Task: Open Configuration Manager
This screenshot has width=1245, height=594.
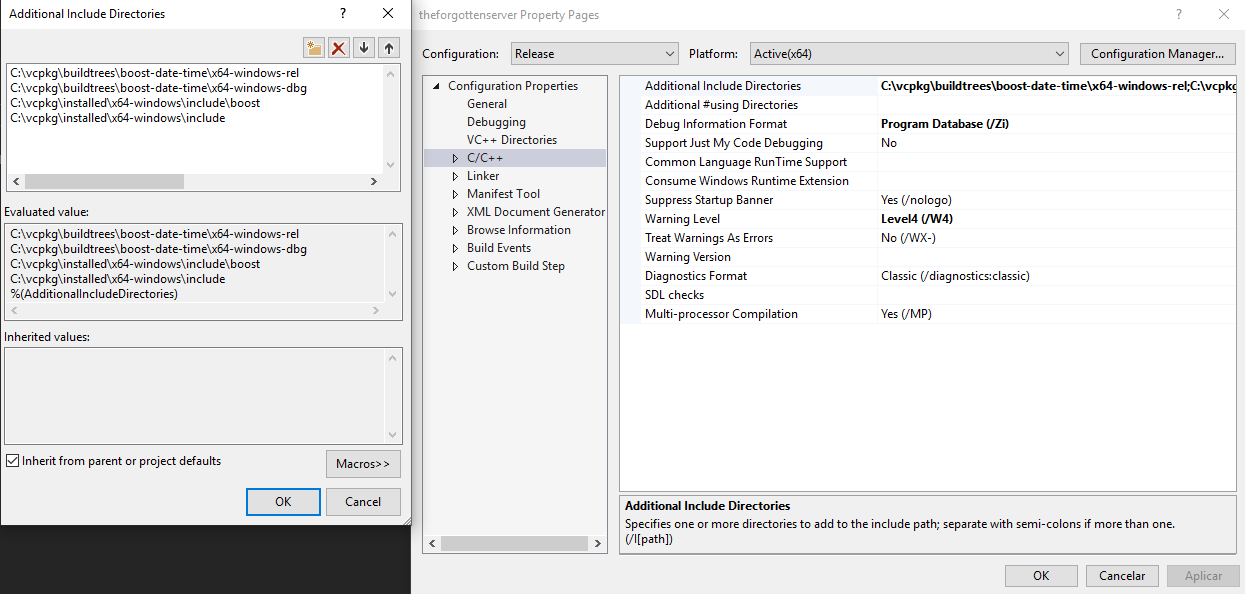Action: [1157, 54]
